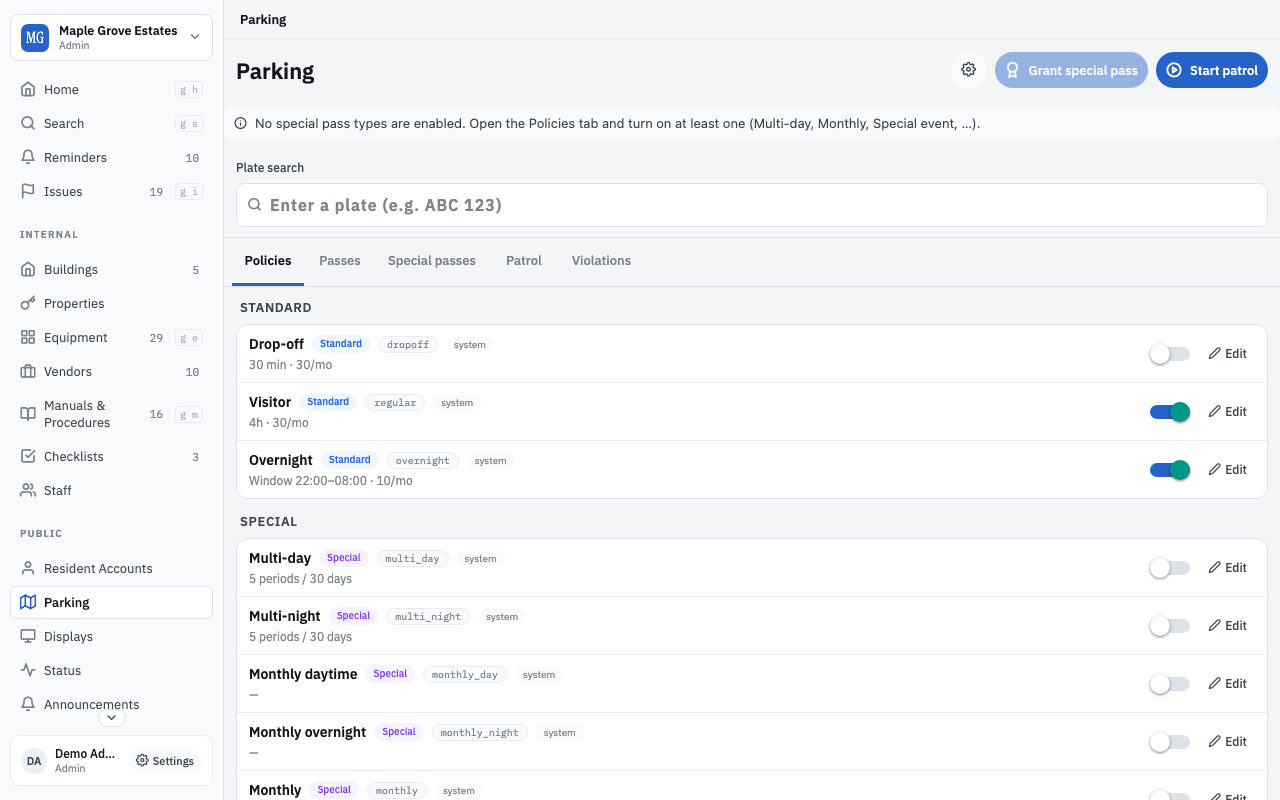This screenshot has width=1280, height=800.
Task: Edit the Visitor policy
Action: [1228, 411]
